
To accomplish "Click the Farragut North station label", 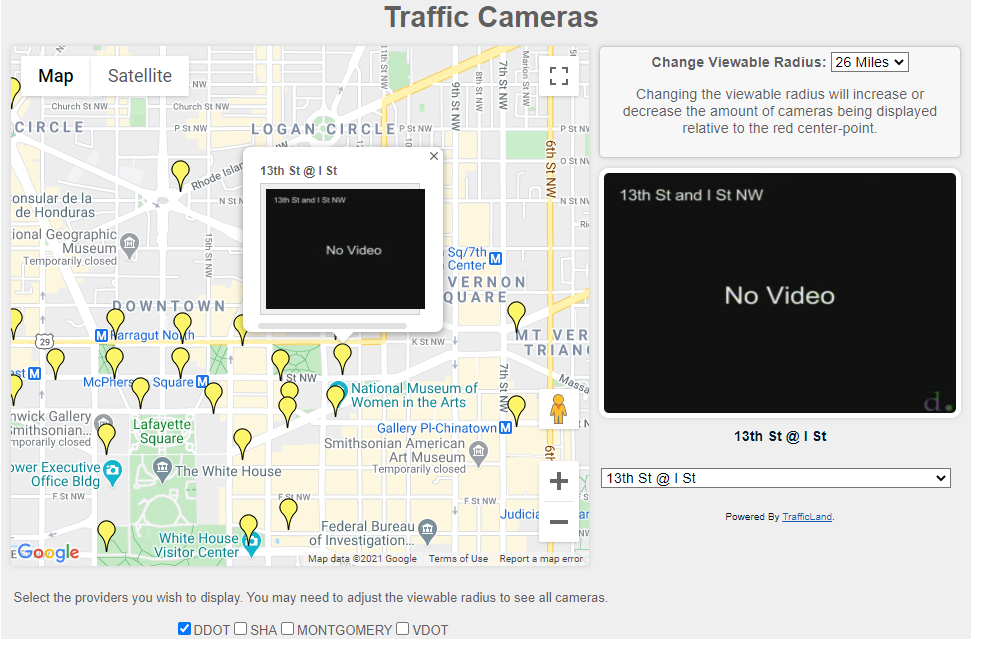I will tap(153, 335).
